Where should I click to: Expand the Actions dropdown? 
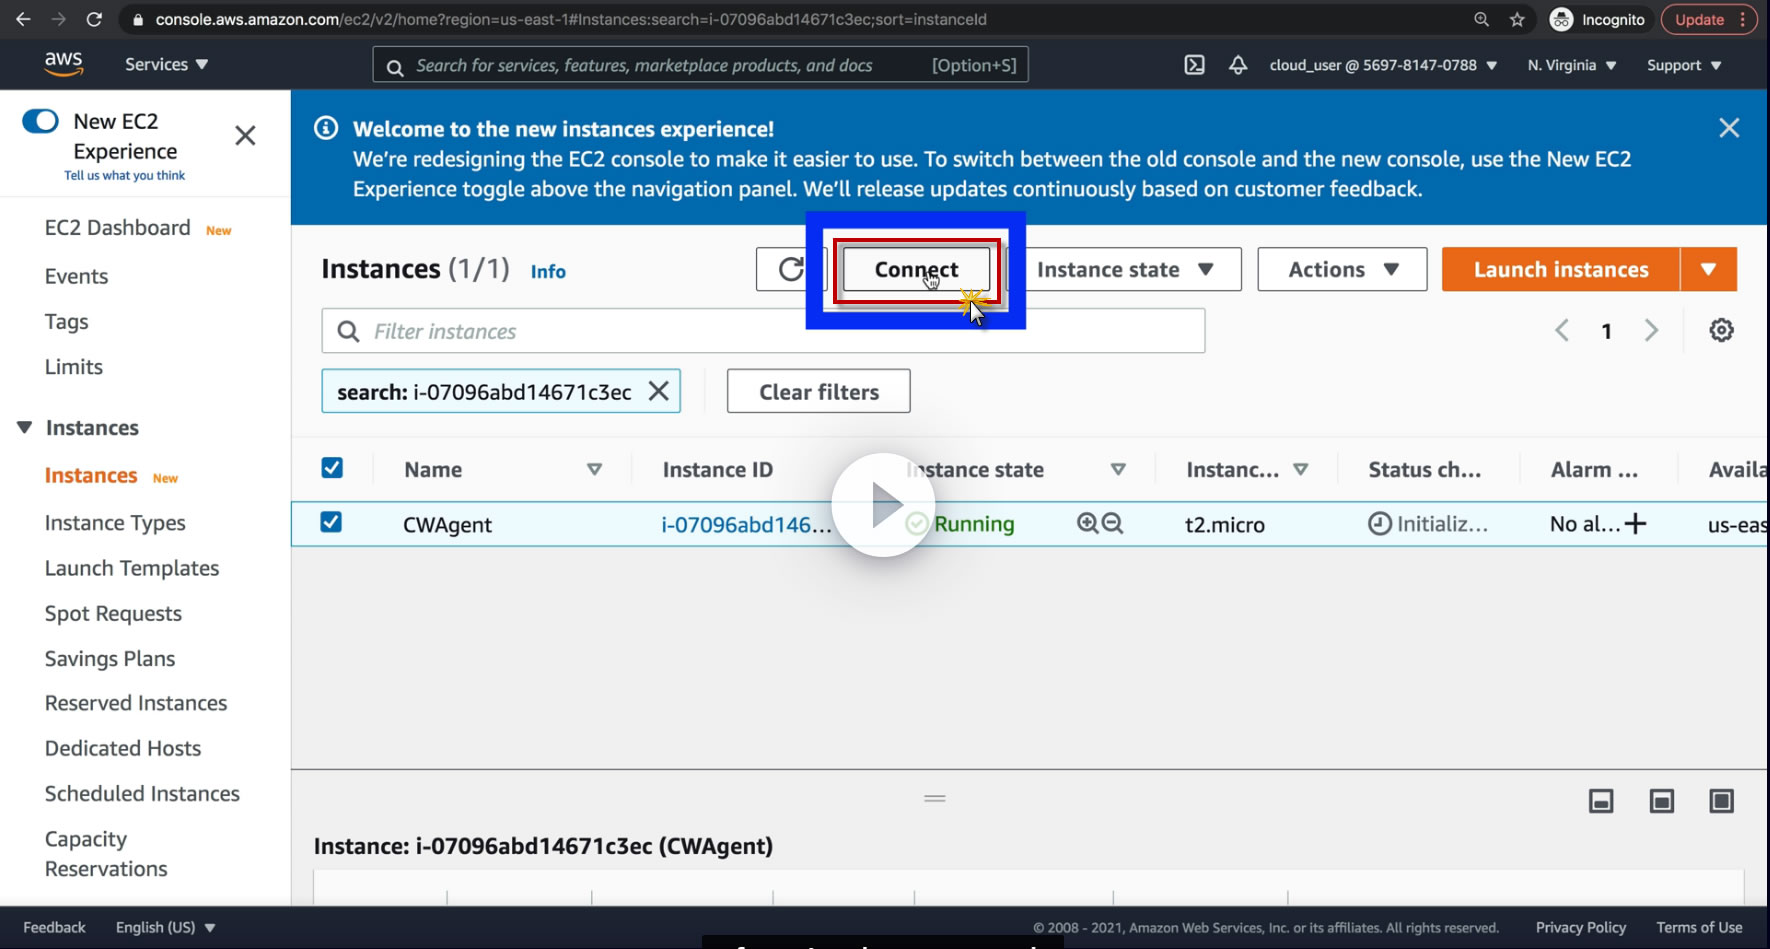point(1342,270)
